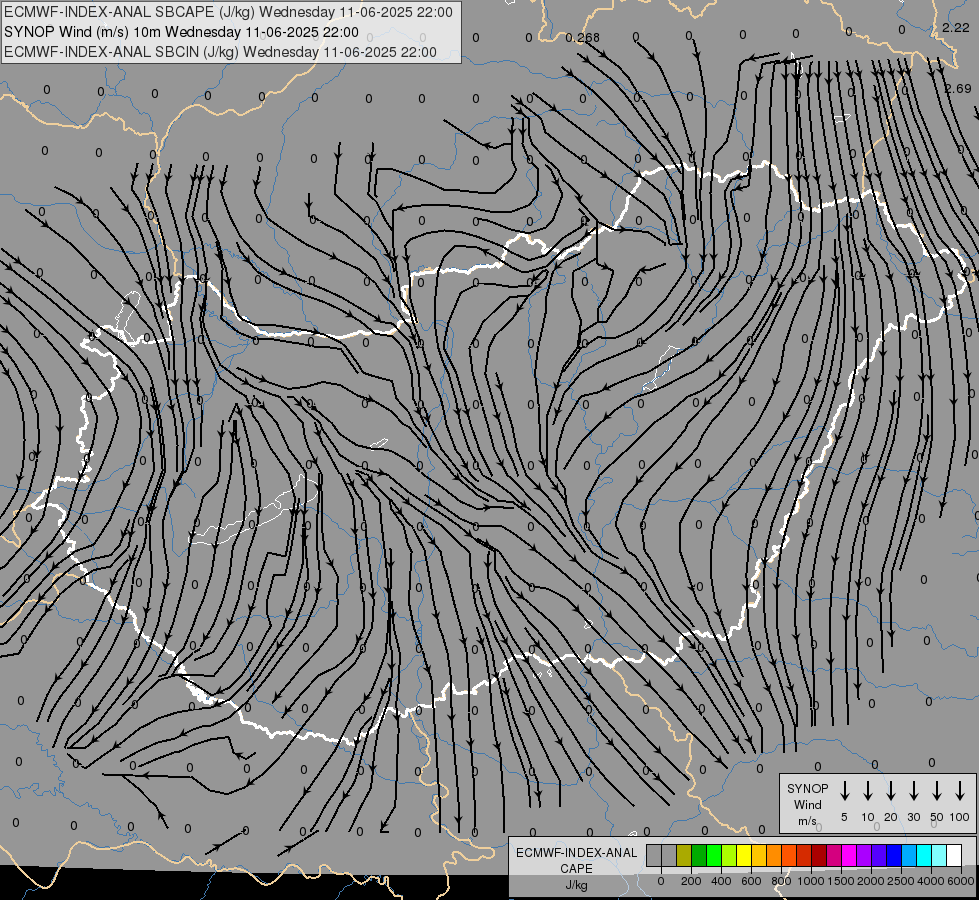979x900 pixels.
Task: Click the 10 m/s wind arrow in legend
Action: (x=867, y=791)
